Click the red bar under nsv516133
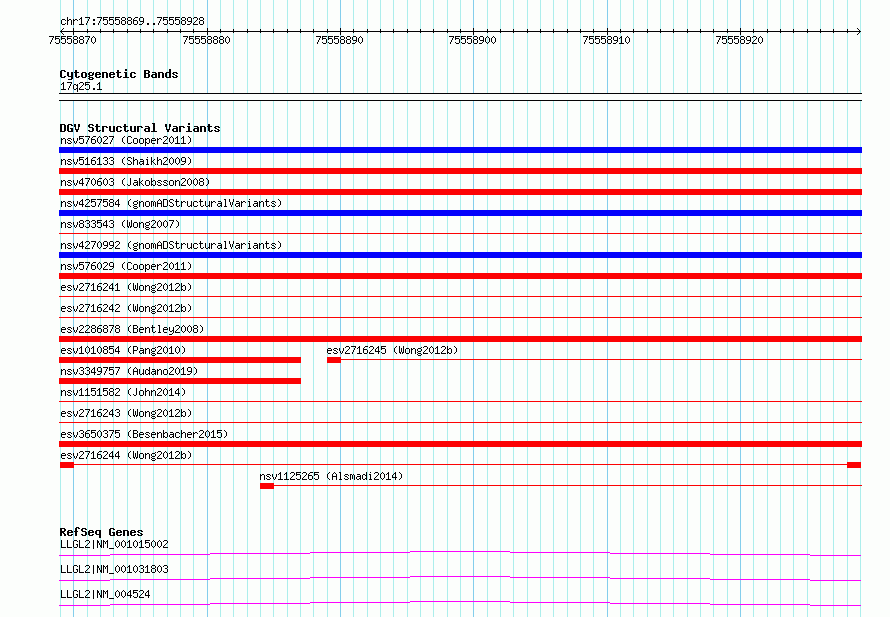The height and width of the screenshot is (617, 890). point(460,171)
